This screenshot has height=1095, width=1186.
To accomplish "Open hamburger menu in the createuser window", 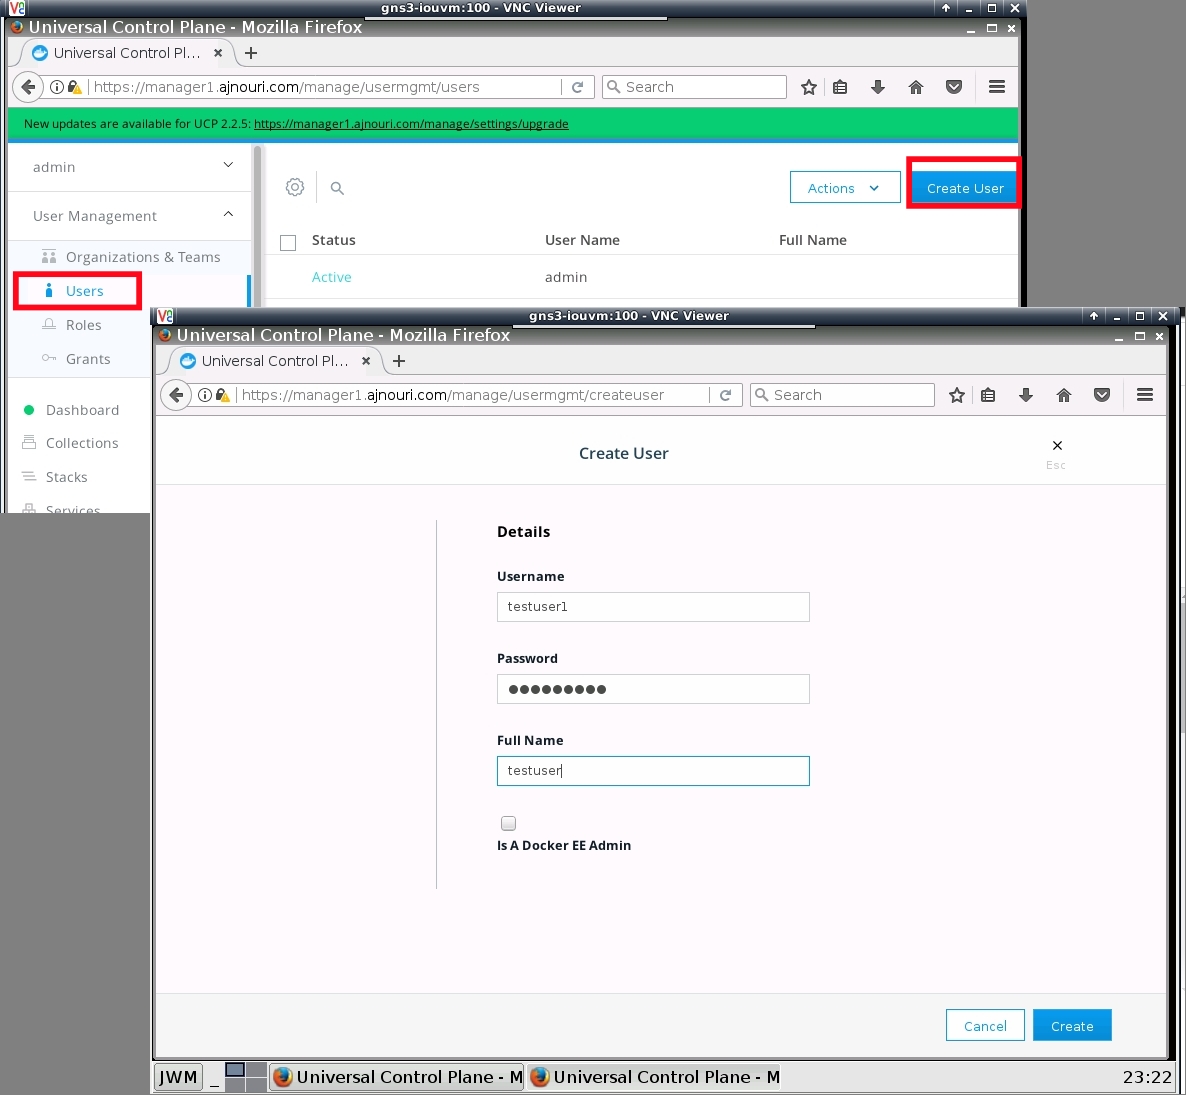I will [x=1145, y=395].
